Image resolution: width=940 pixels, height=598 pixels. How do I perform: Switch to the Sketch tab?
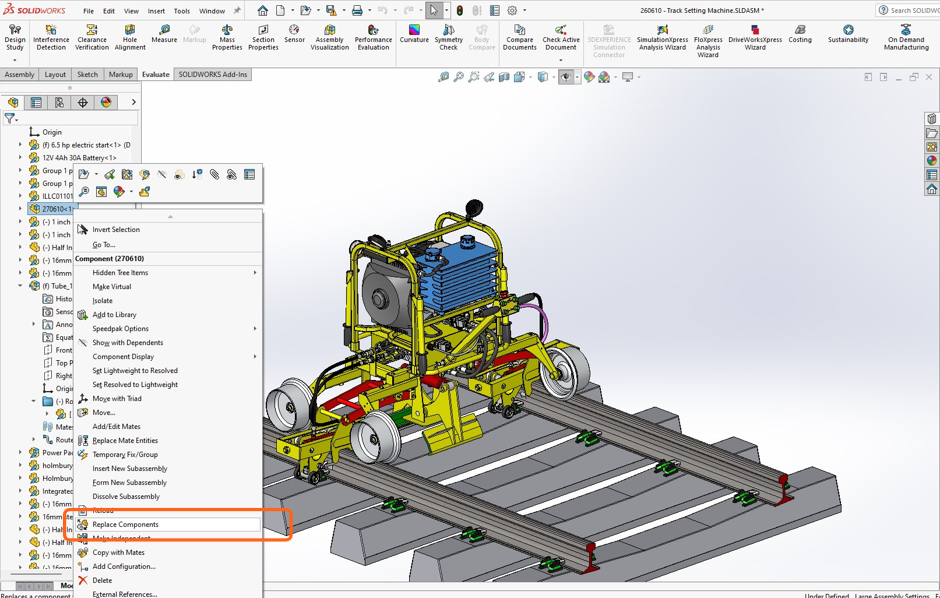tap(87, 75)
